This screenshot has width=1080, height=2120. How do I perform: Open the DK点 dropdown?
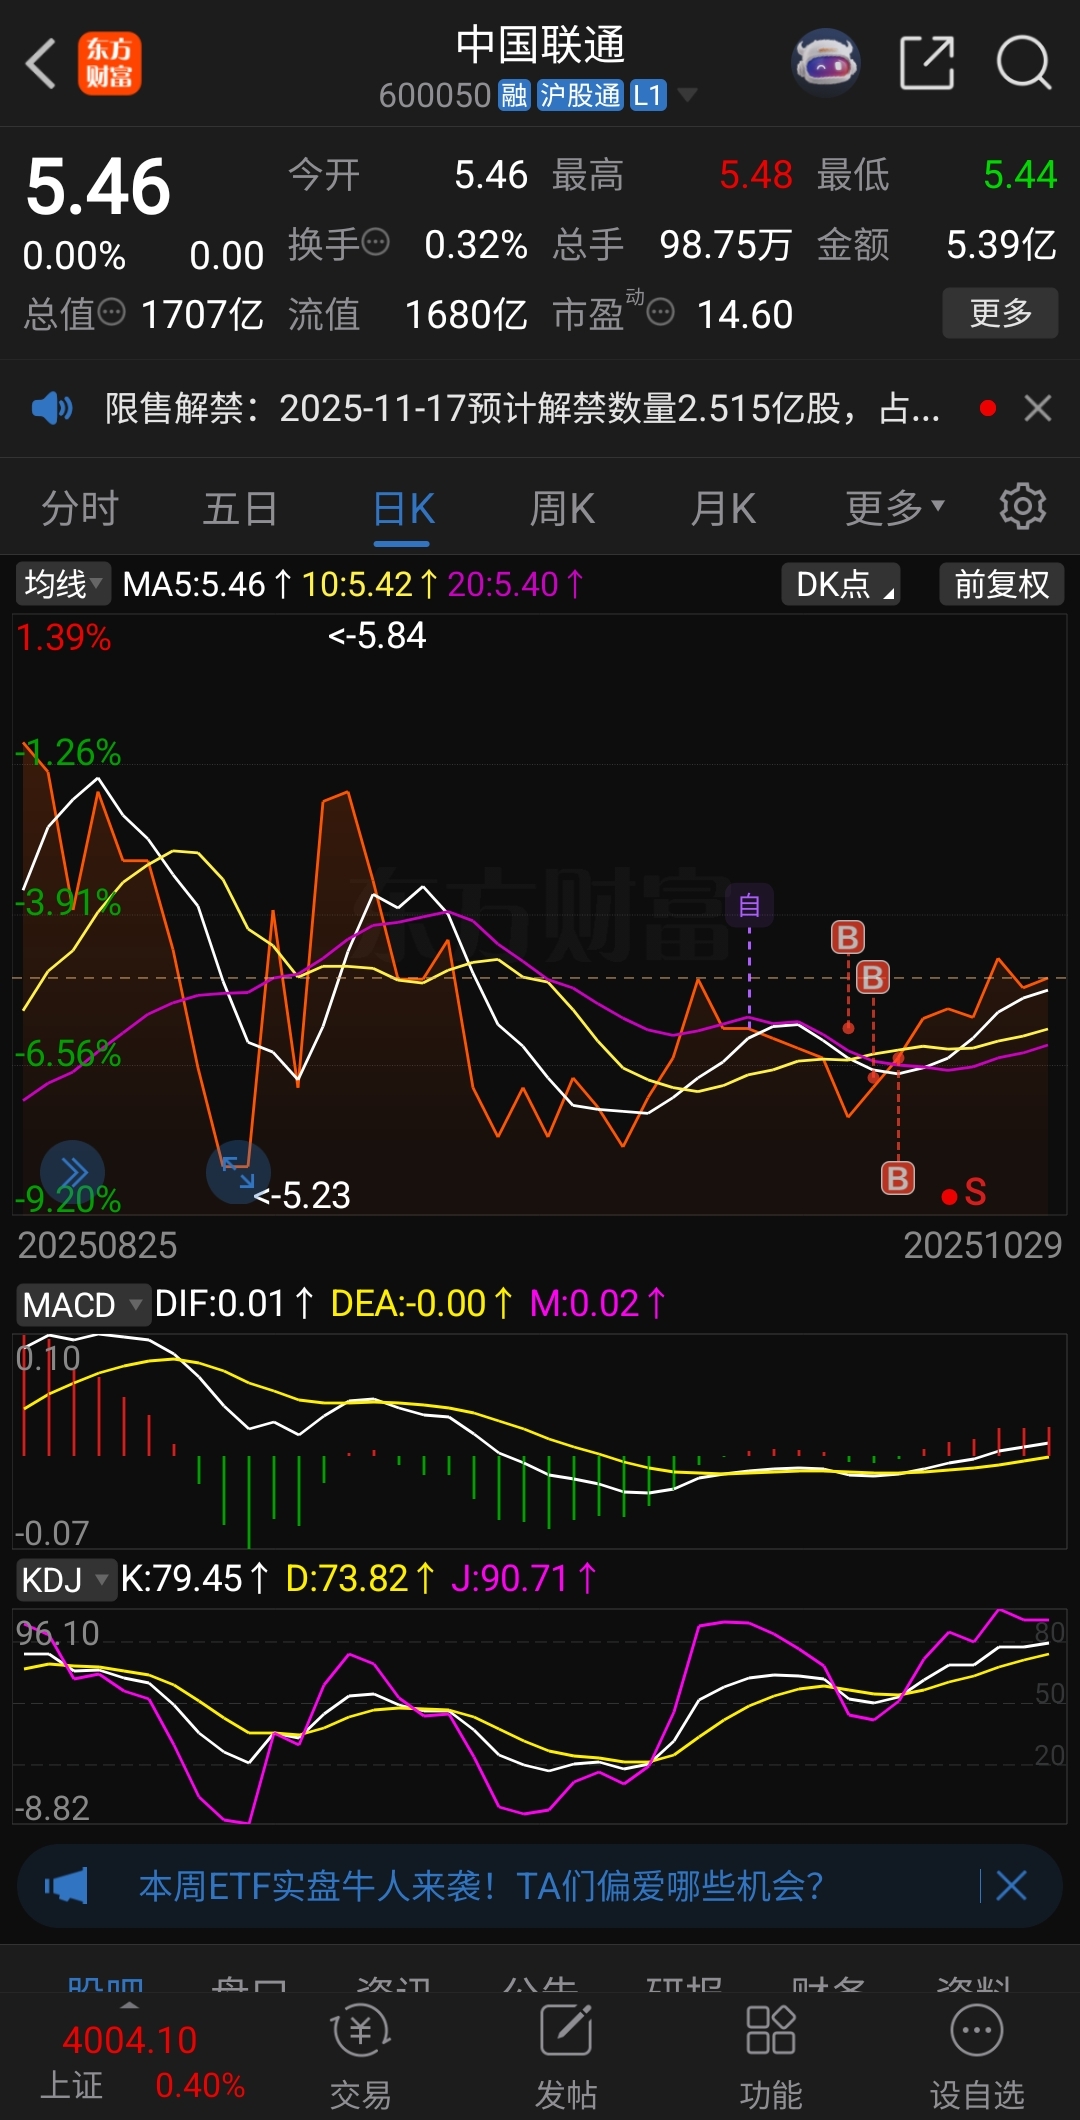tap(841, 584)
